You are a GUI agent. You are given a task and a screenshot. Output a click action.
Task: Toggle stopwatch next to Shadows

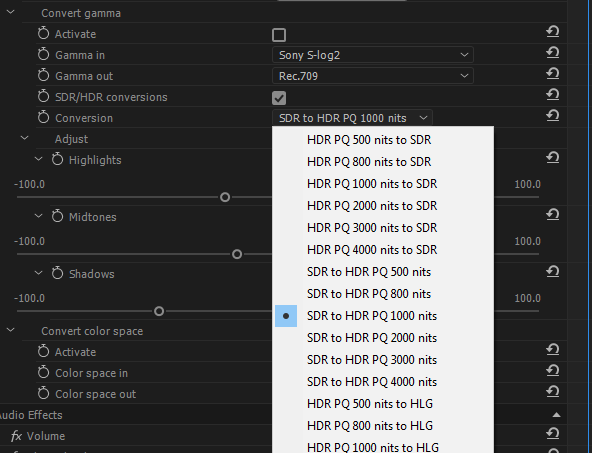tap(57, 273)
